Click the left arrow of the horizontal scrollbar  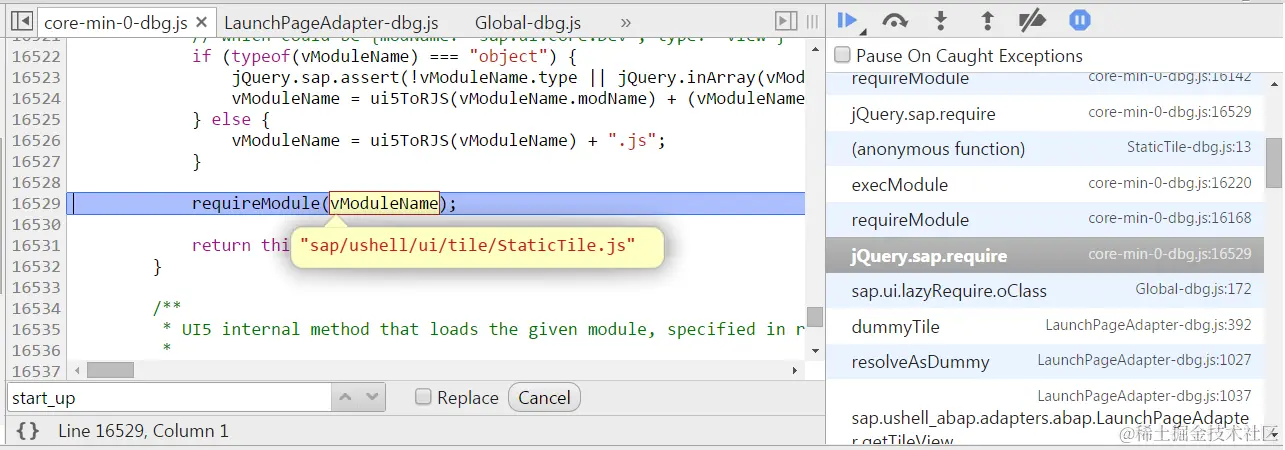pyautogui.click(x=75, y=370)
